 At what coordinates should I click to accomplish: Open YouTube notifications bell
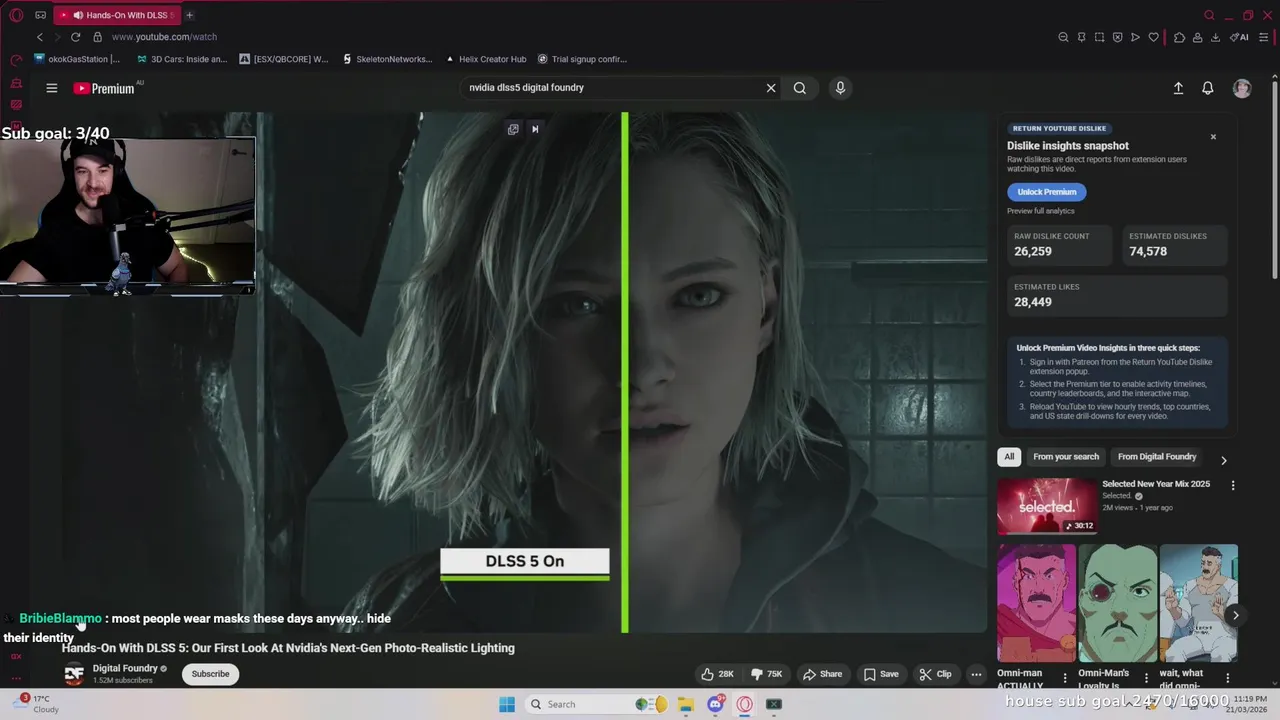pos(1208,88)
